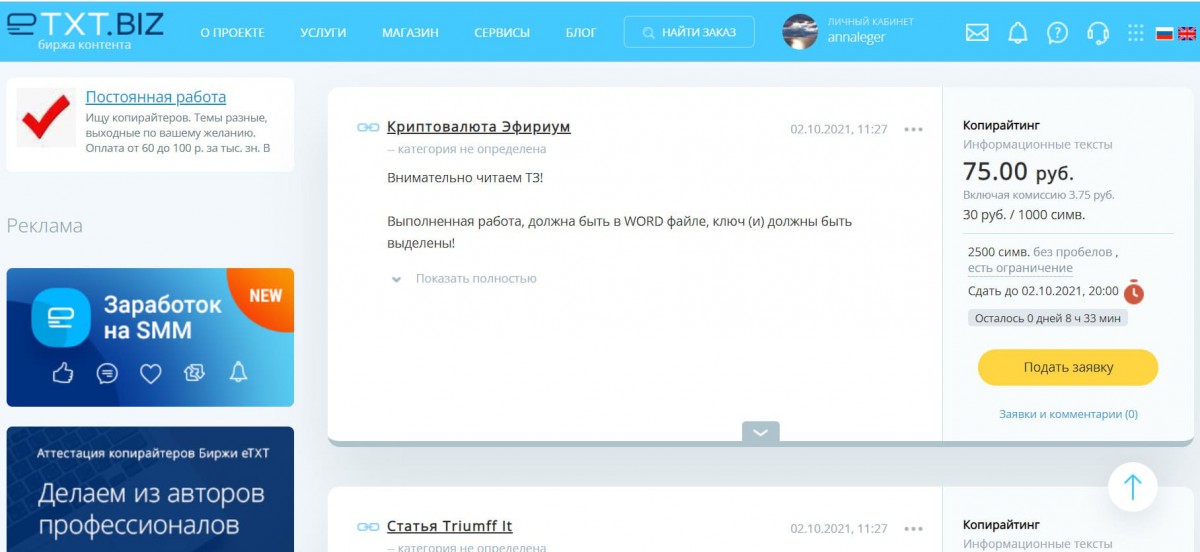Click repost icon on SMM banner
Image resolution: width=1200 pixels, height=552 pixels.
(194, 373)
